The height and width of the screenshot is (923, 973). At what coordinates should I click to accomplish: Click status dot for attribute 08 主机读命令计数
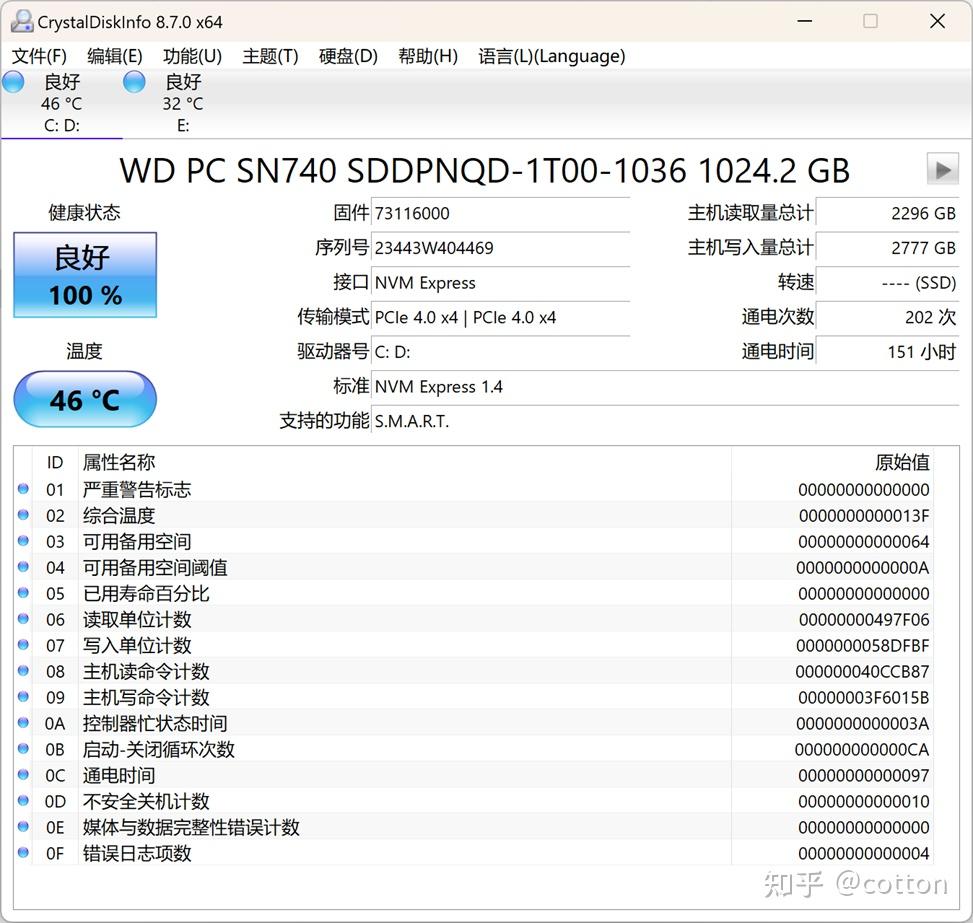[x=24, y=671]
